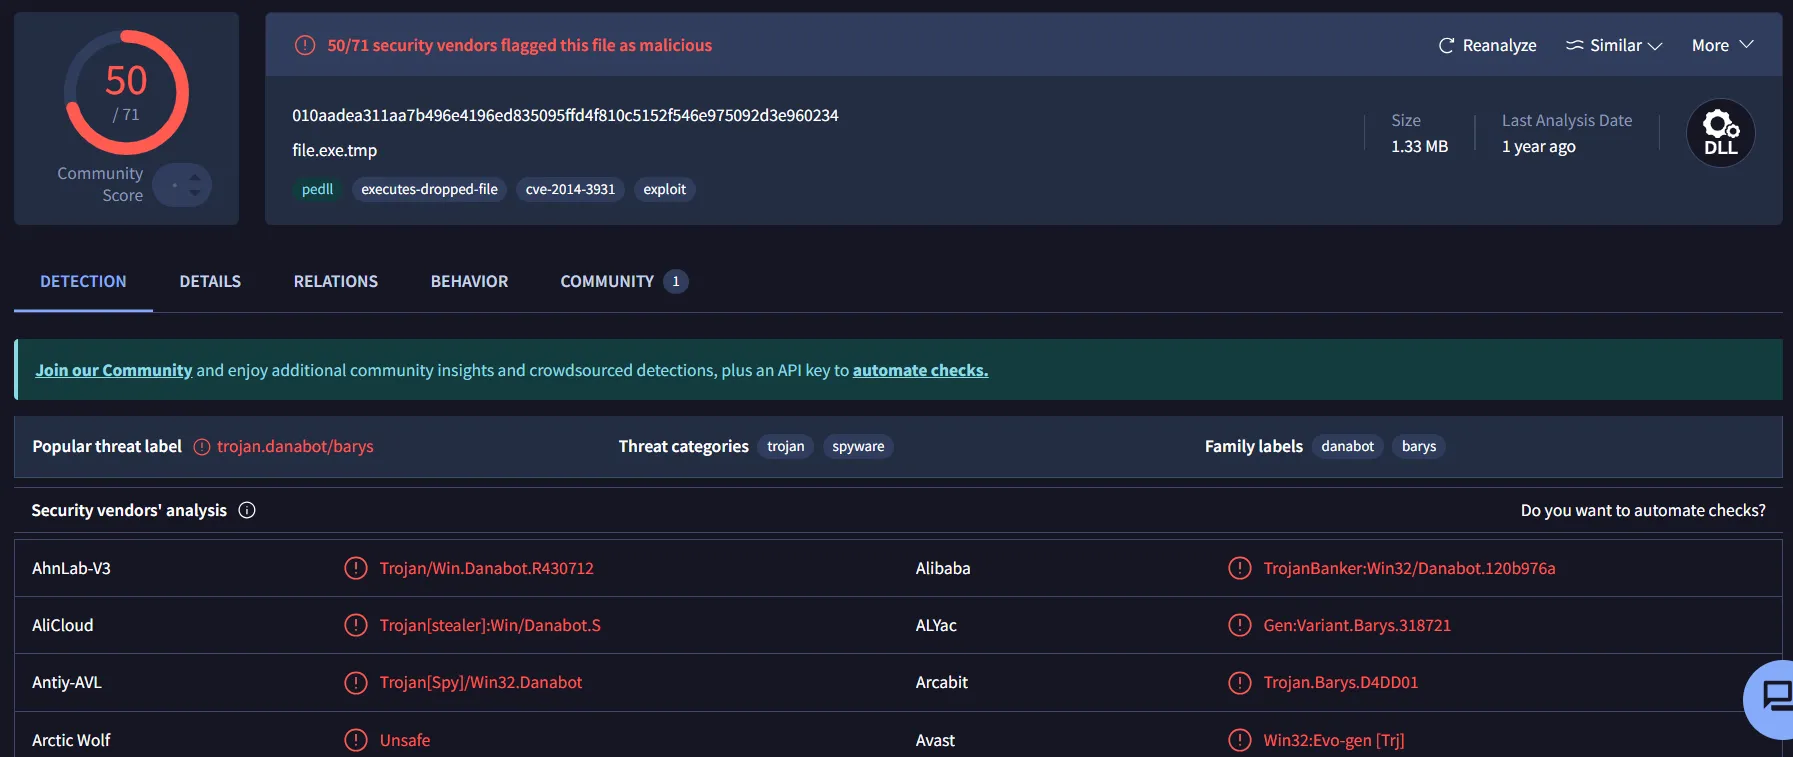Vote up the community score

tap(195, 178)
